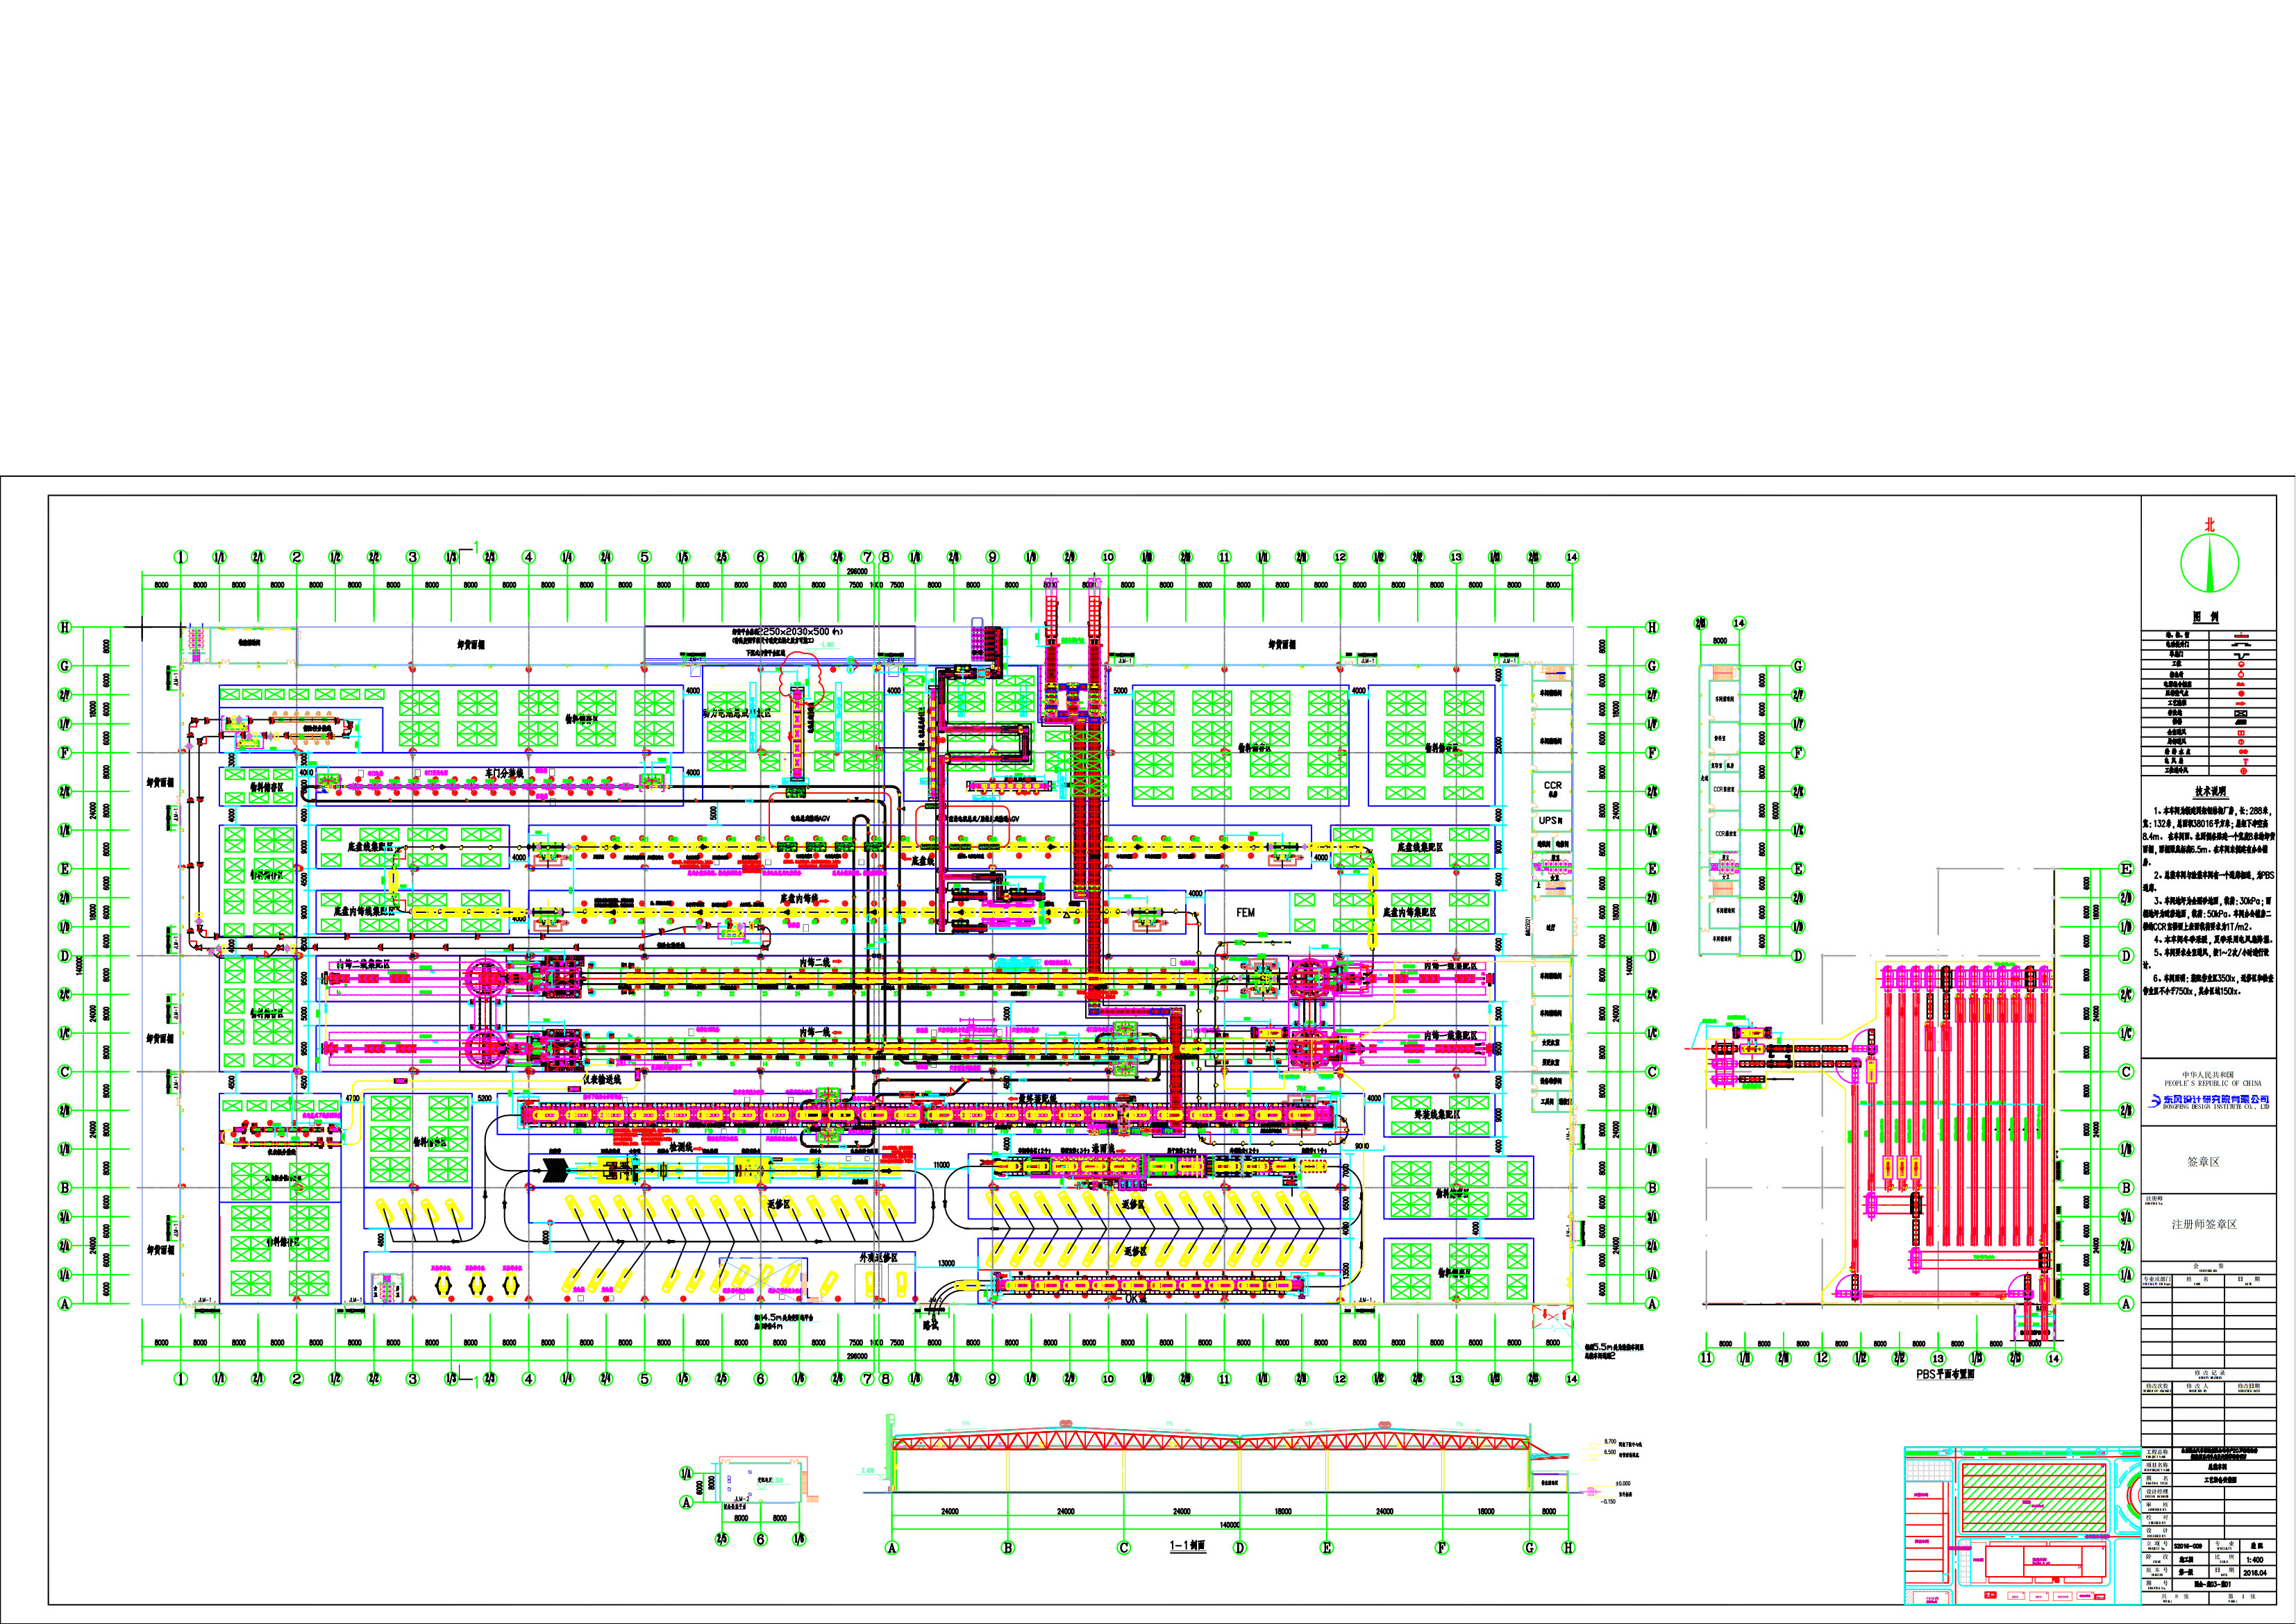Click grid bubble 14 above the main plan
The height and width of the screenshot is (1624, 2296).
point(1572,557)
